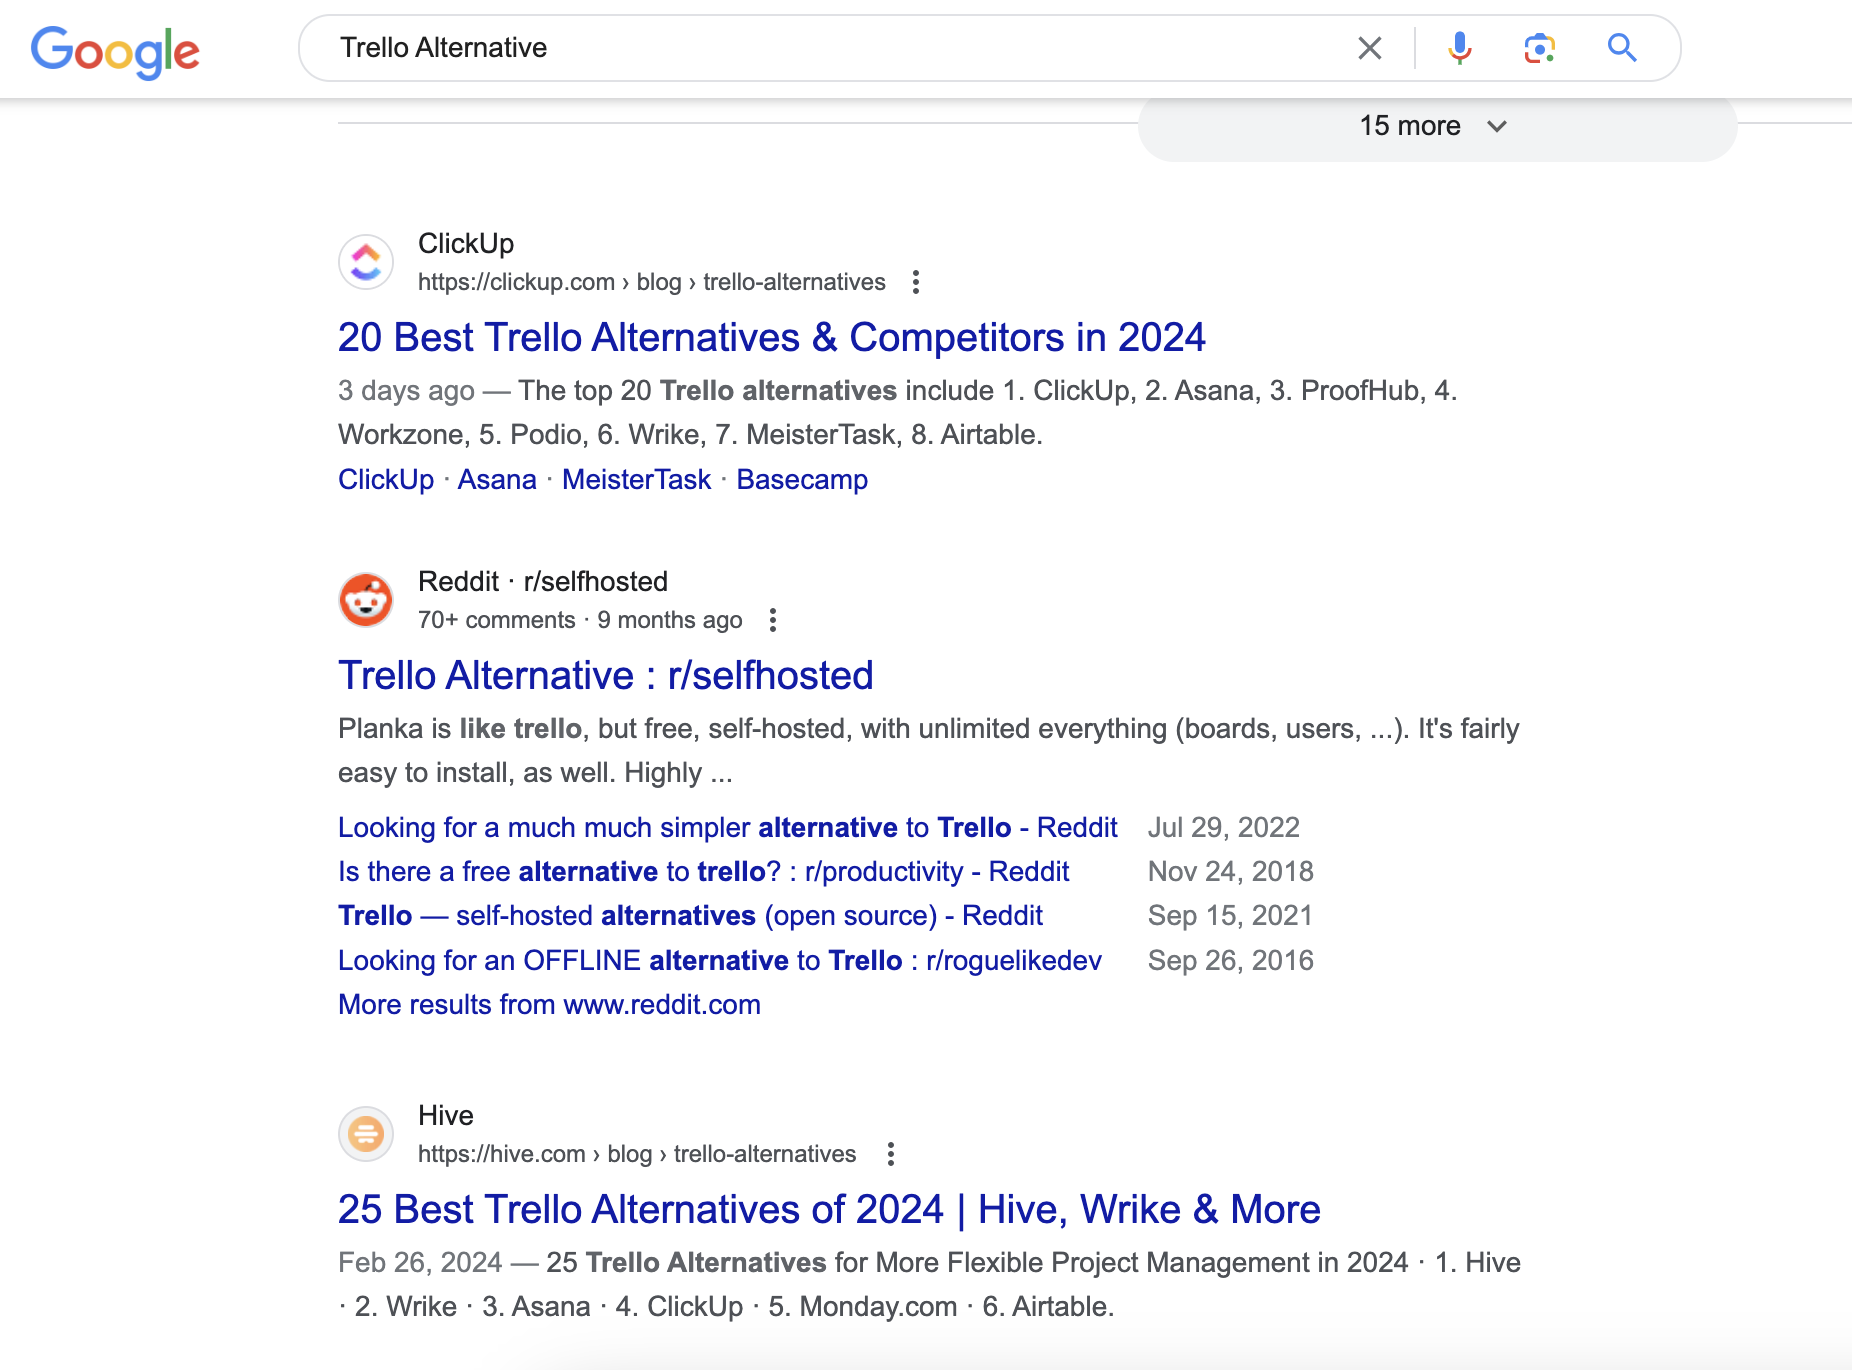Screen dimensions: 1852x1370
Task: Click the ClickUp site favicon
Action: pyautogui.click(x=366, y=262)
